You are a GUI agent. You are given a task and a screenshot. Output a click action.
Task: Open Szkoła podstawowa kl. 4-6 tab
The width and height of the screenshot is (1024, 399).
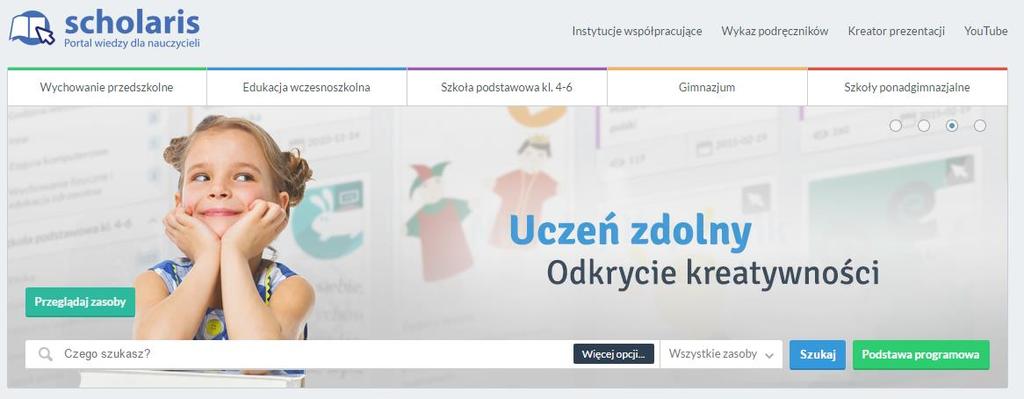tap(507, 87)
